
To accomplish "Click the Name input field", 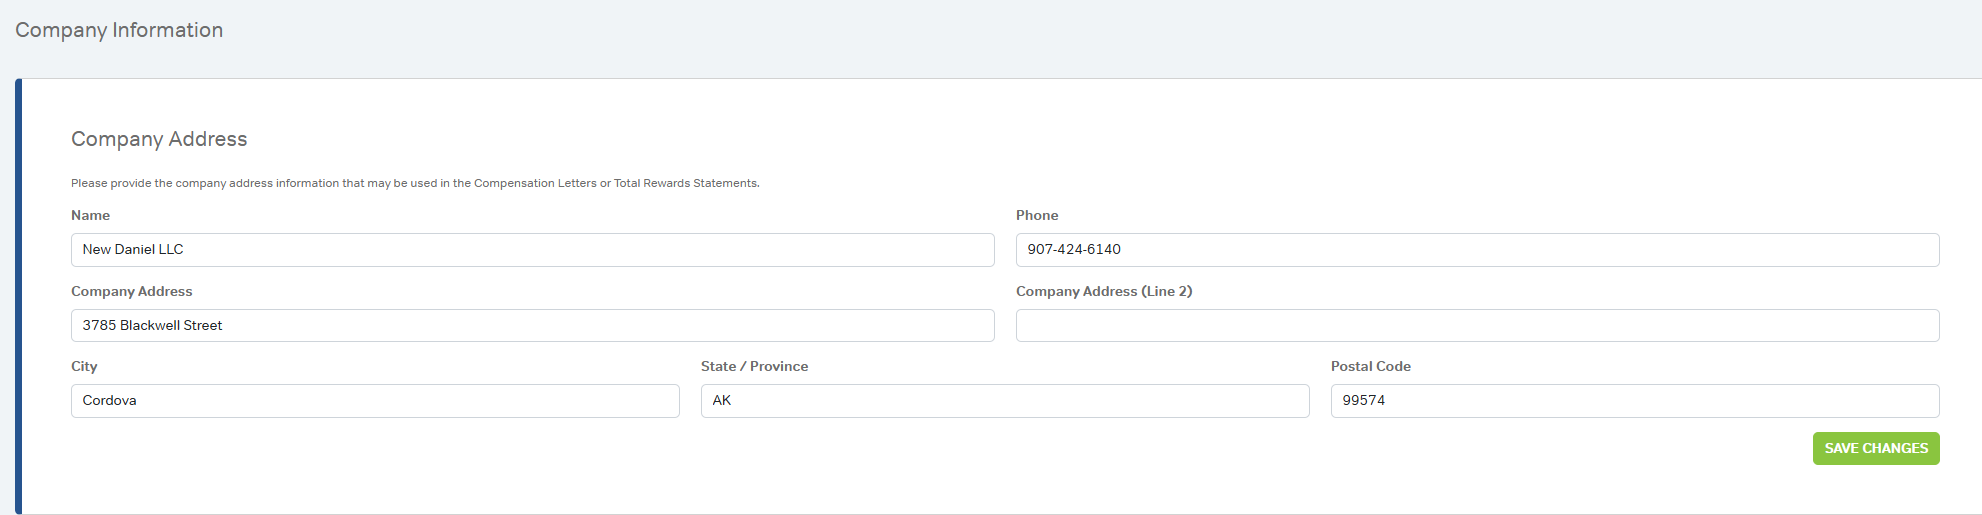I will point(532,250).
